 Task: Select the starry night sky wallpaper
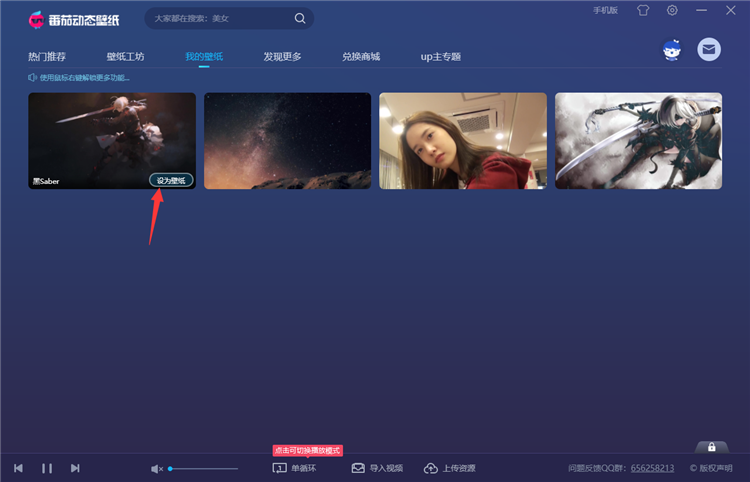coord(287,141)
